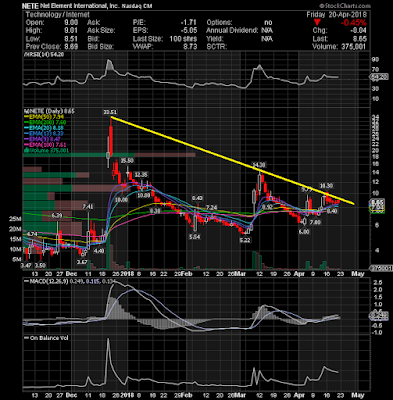Click the Feb marker on the main date axis
Screen dimensions: 393x400
pyautogui.click(x=187, y=274)
